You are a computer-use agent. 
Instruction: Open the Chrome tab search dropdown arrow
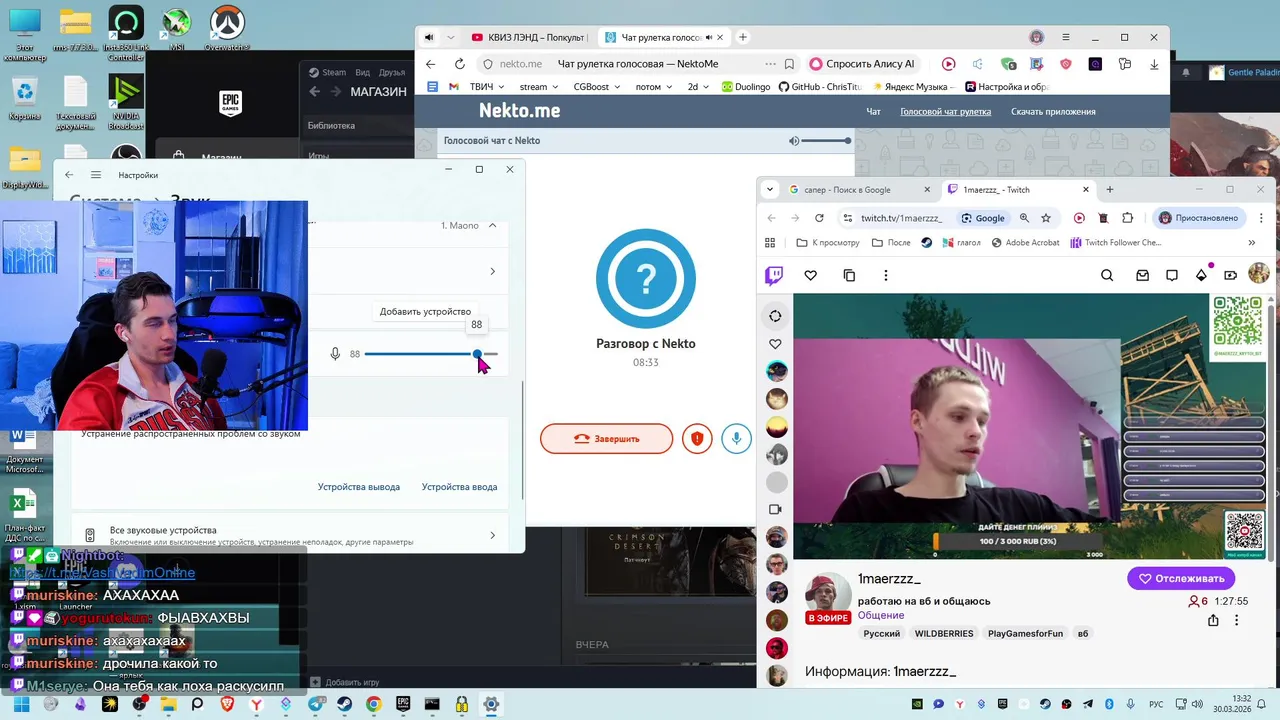[769, 189]
